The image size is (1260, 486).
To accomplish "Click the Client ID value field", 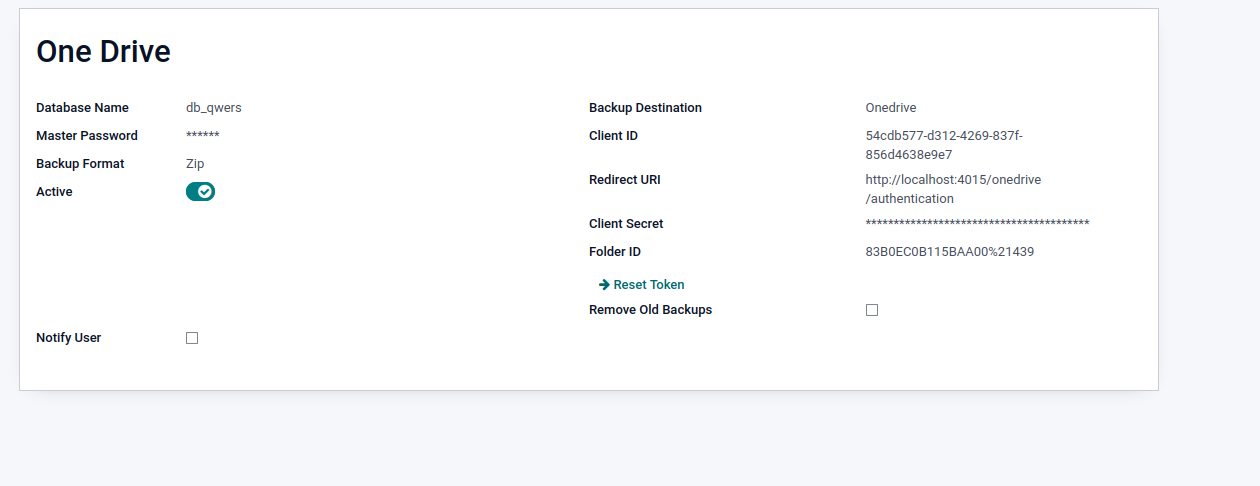I will [x=943, y=145].
